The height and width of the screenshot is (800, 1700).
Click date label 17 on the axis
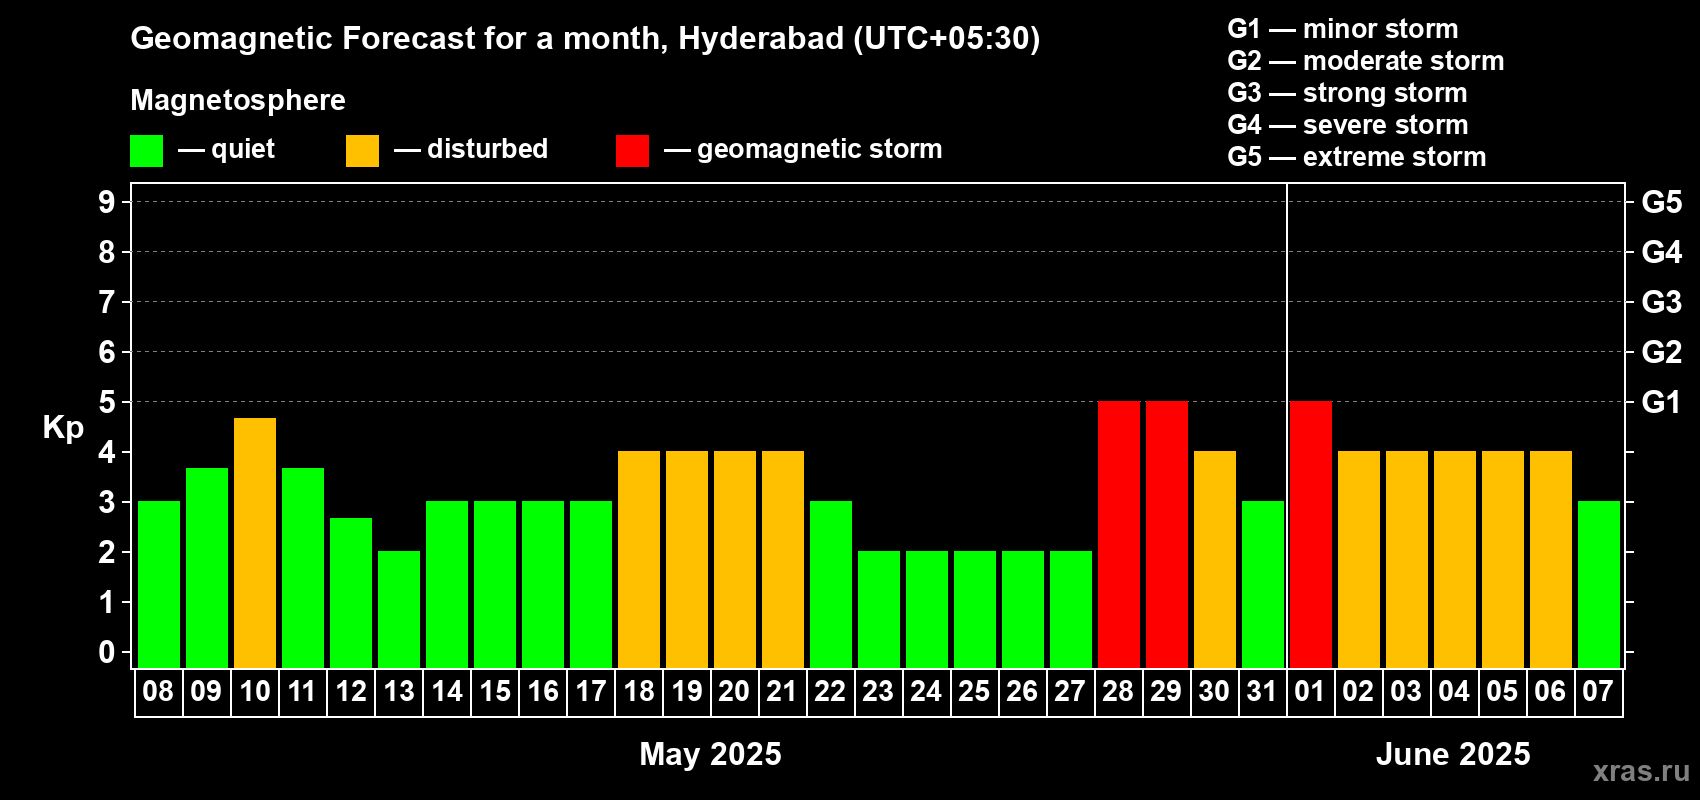pos(591,692)
